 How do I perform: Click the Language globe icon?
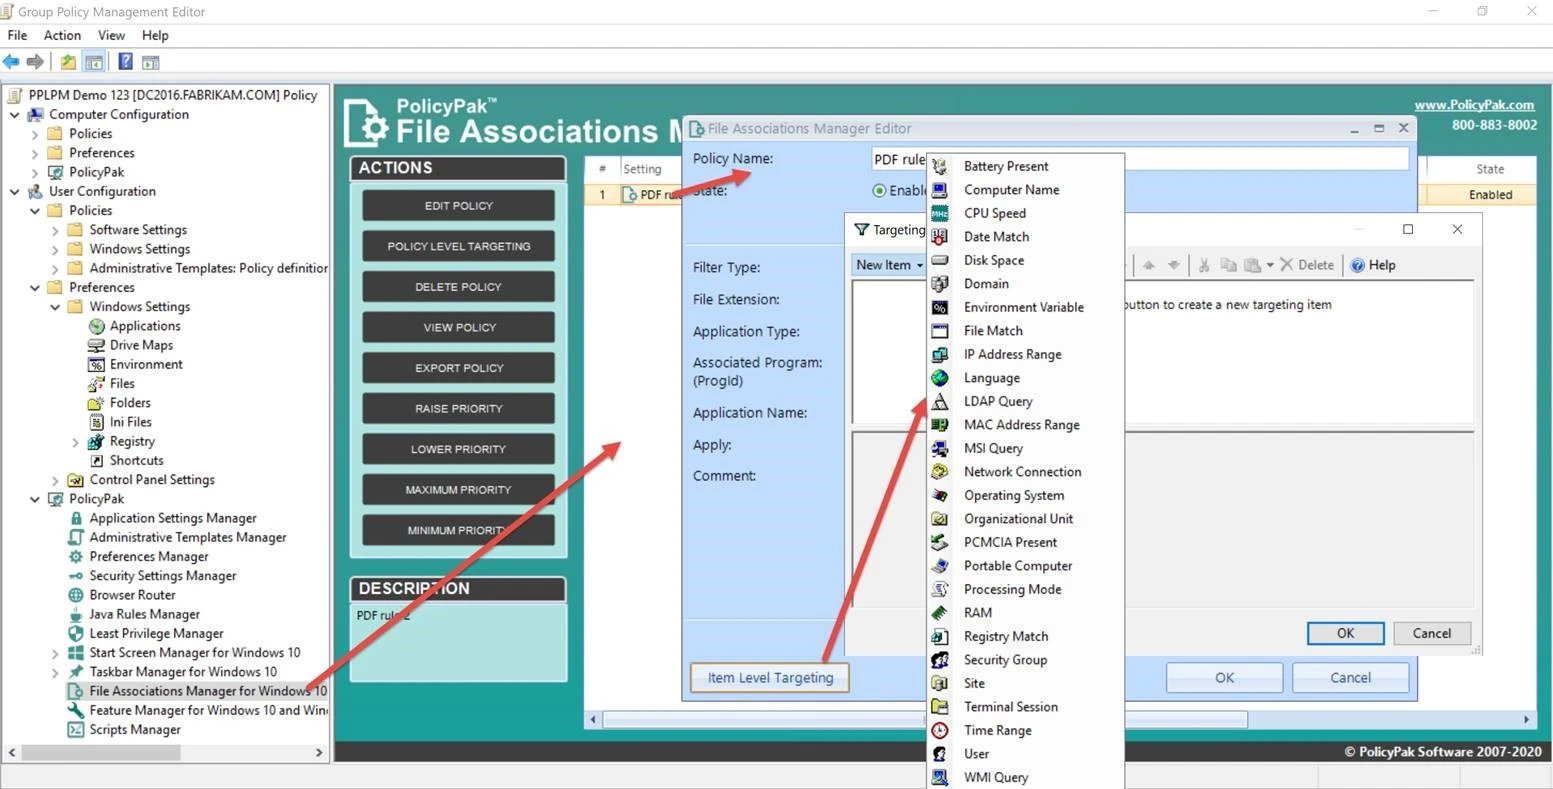coord(940,378)
